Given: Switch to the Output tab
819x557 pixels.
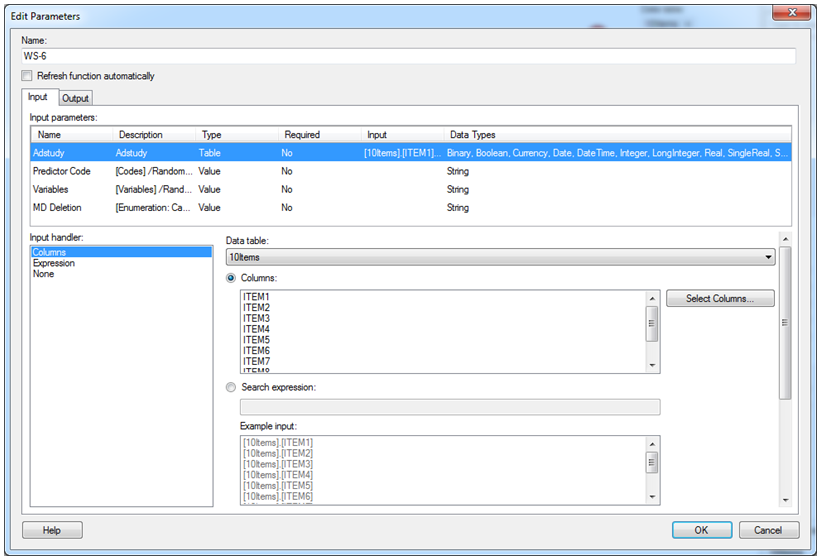Looking at the screenshot, I should click(x=75, y=98).
